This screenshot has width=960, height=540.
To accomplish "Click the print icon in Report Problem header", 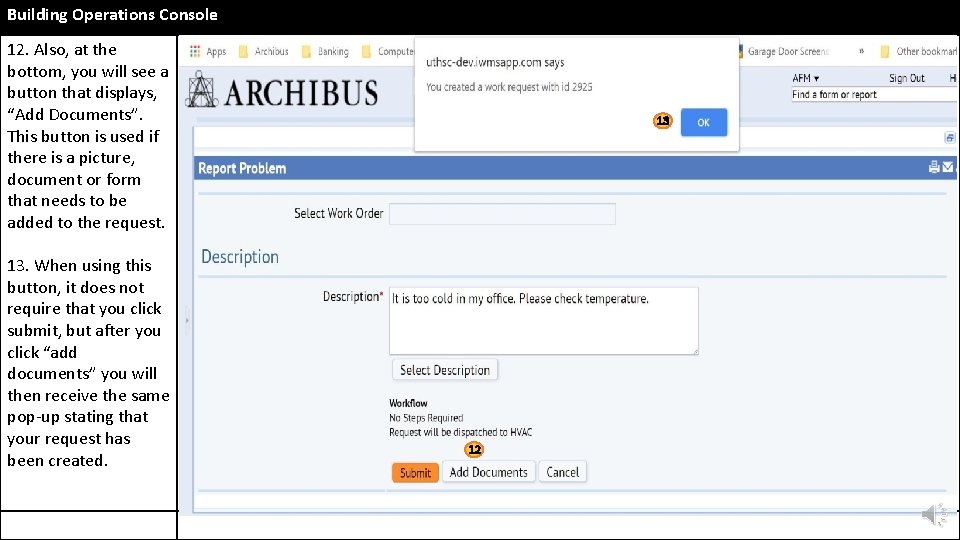I will [934, 167].
